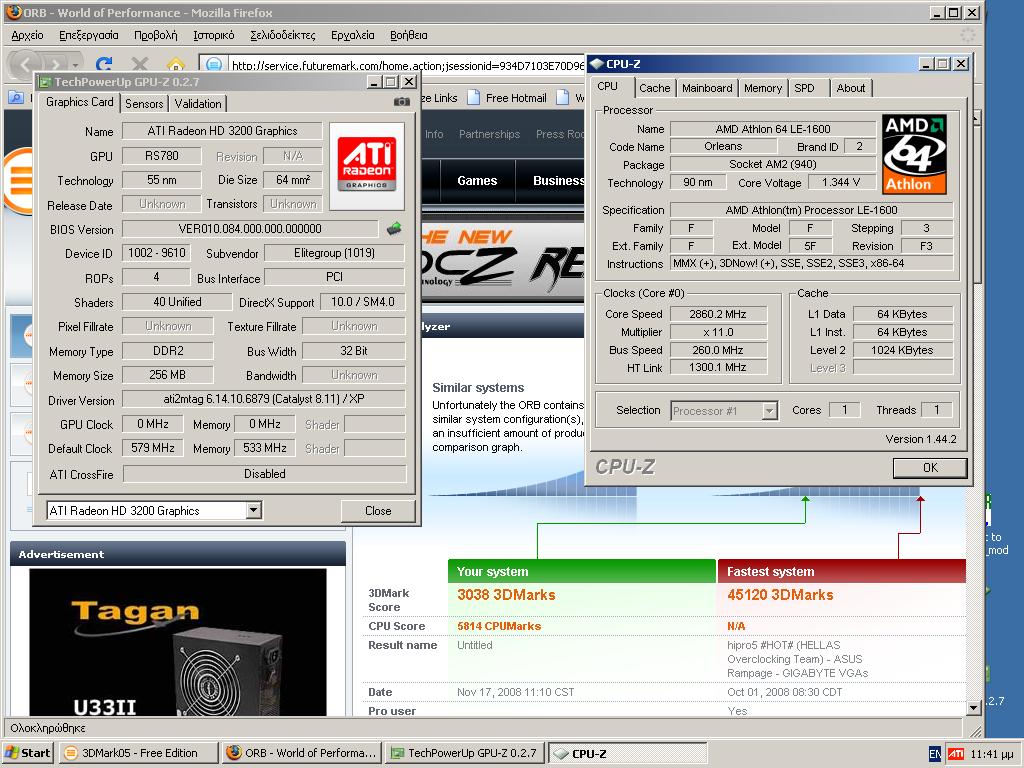
Task: Switch to 3DMark05 Free Edition taskbar item
Action: click(138, 753)
